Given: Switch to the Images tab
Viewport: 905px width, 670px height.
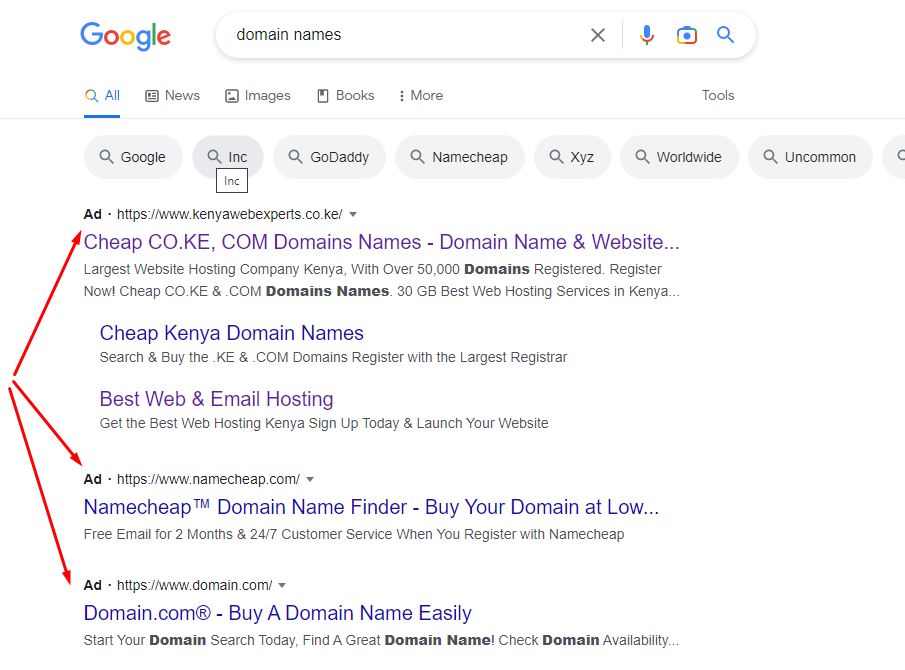Looking at the screenshot, I should (x=257, y=96).
